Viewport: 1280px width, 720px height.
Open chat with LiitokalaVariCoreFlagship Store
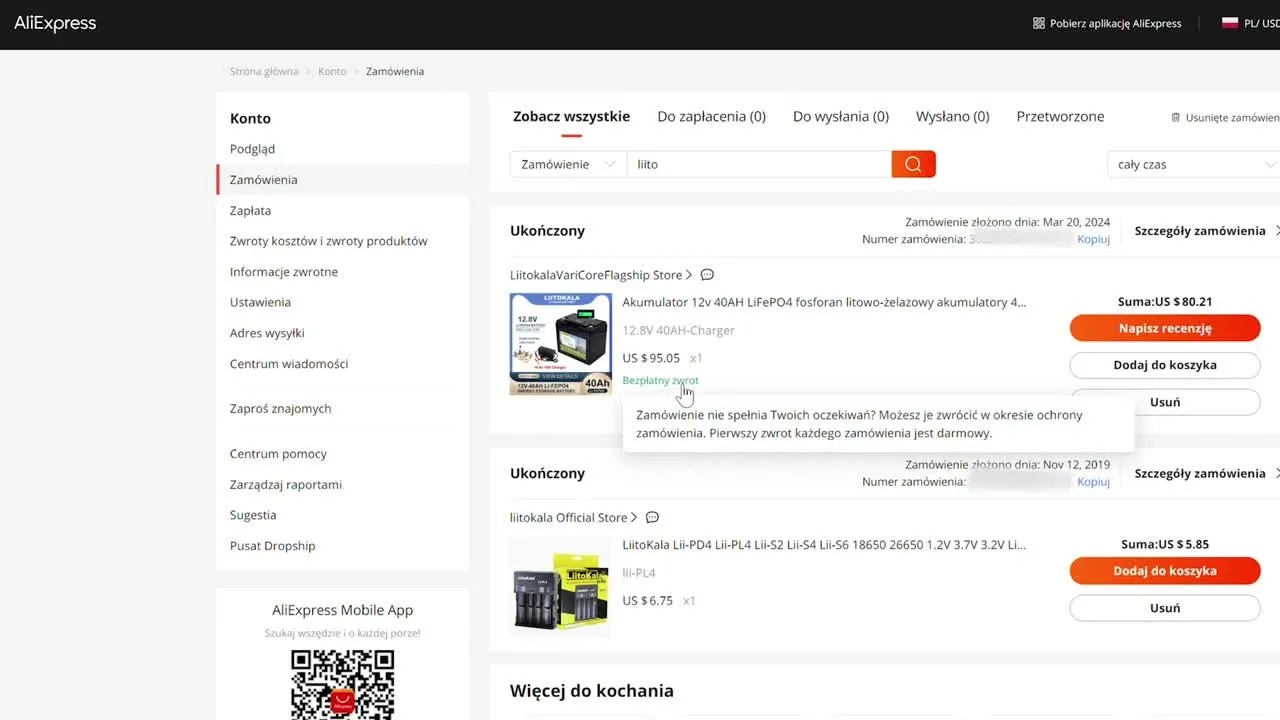tap(707, 275)
